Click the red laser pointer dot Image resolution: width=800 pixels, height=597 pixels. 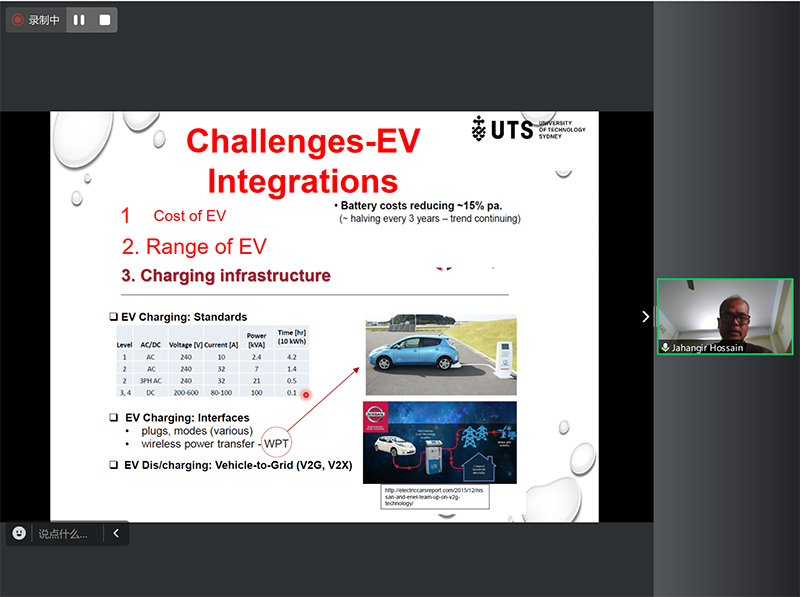click(x=306, y=395)
